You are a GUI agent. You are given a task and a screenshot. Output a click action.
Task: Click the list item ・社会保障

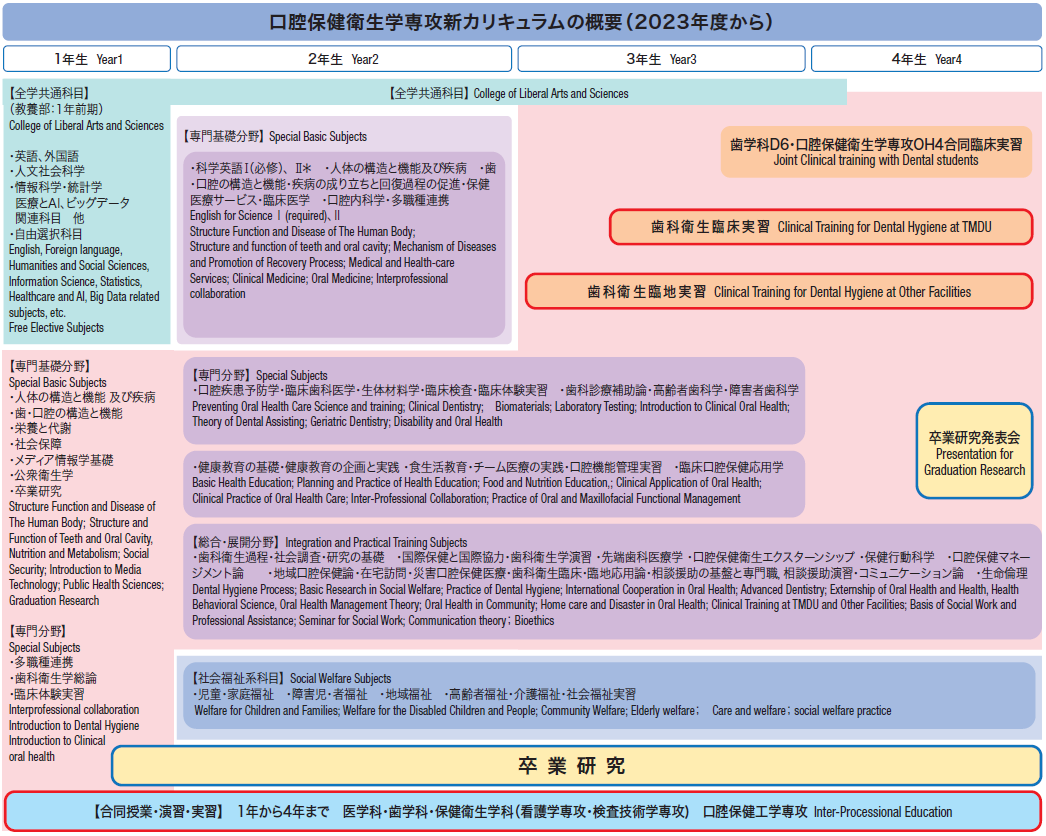pyautogui.click(x=35, y=444)
